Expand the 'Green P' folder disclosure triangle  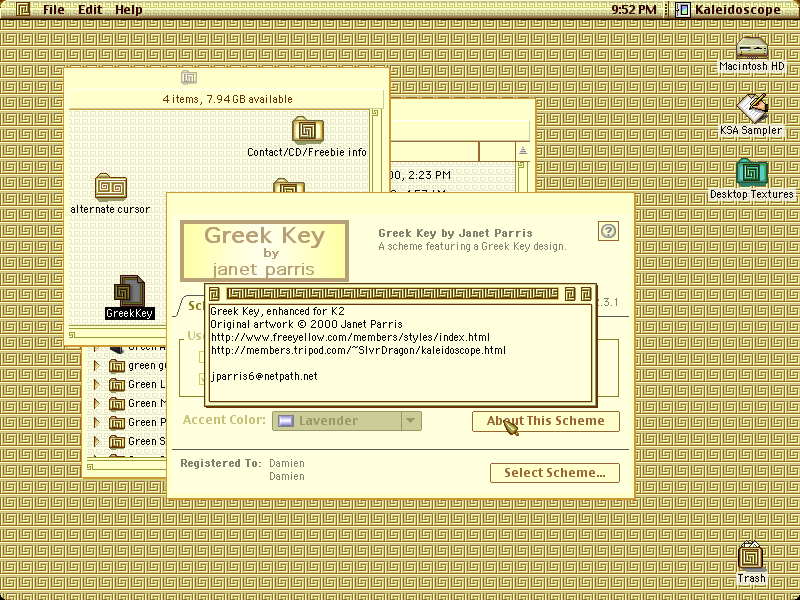tap(96, 422)
